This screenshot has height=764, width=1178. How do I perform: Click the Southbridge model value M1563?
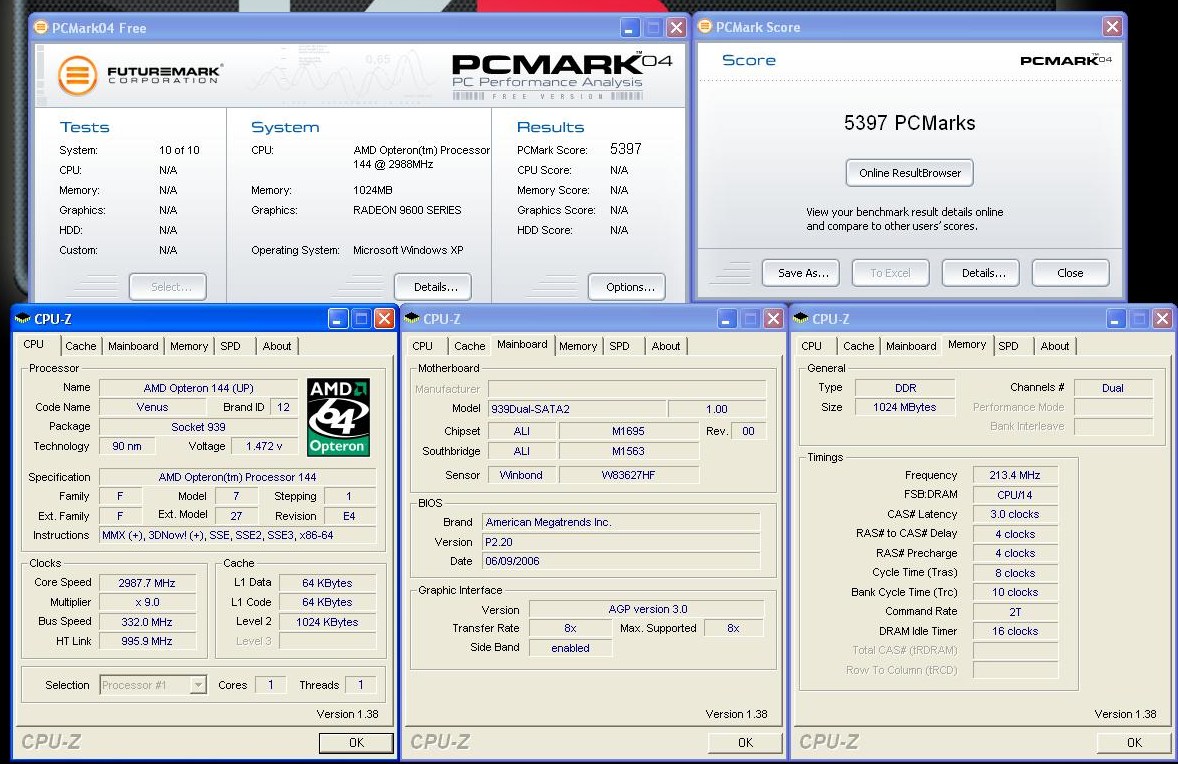point(628,451)
